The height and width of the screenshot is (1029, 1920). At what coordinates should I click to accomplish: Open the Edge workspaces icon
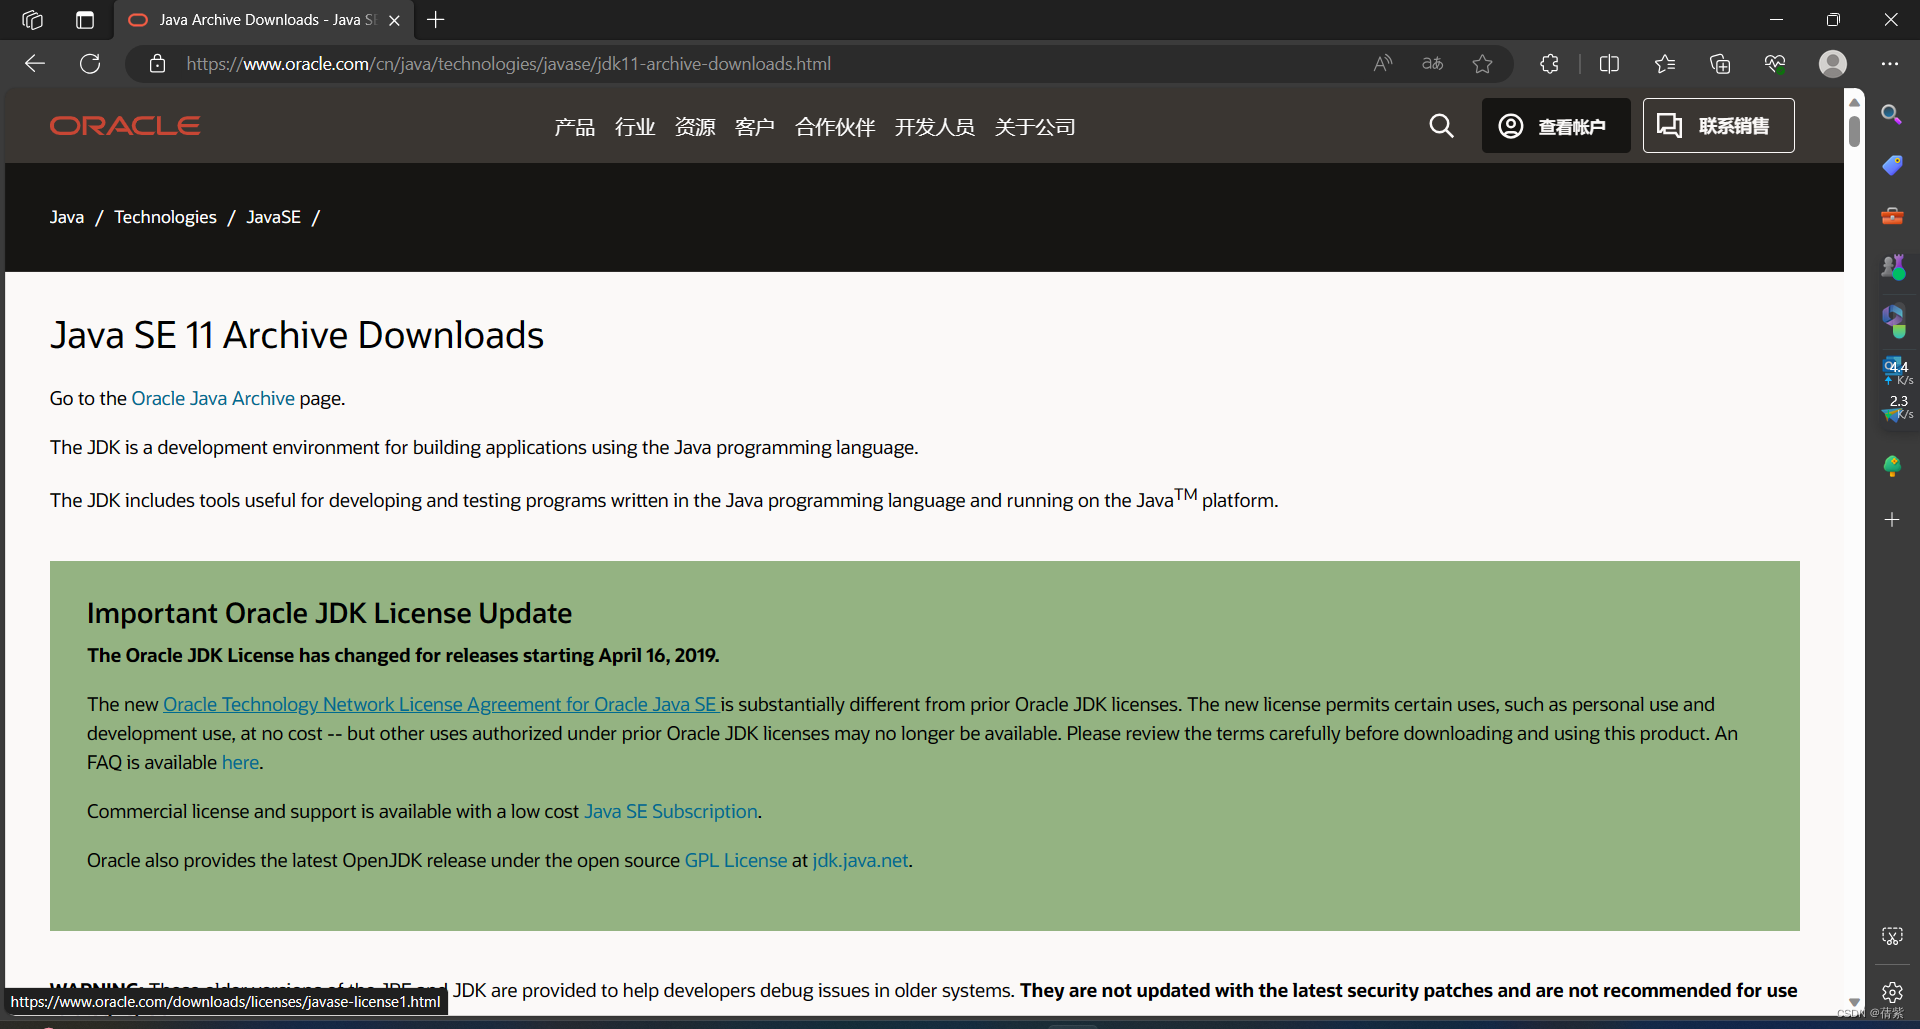[x=32, y=20]
